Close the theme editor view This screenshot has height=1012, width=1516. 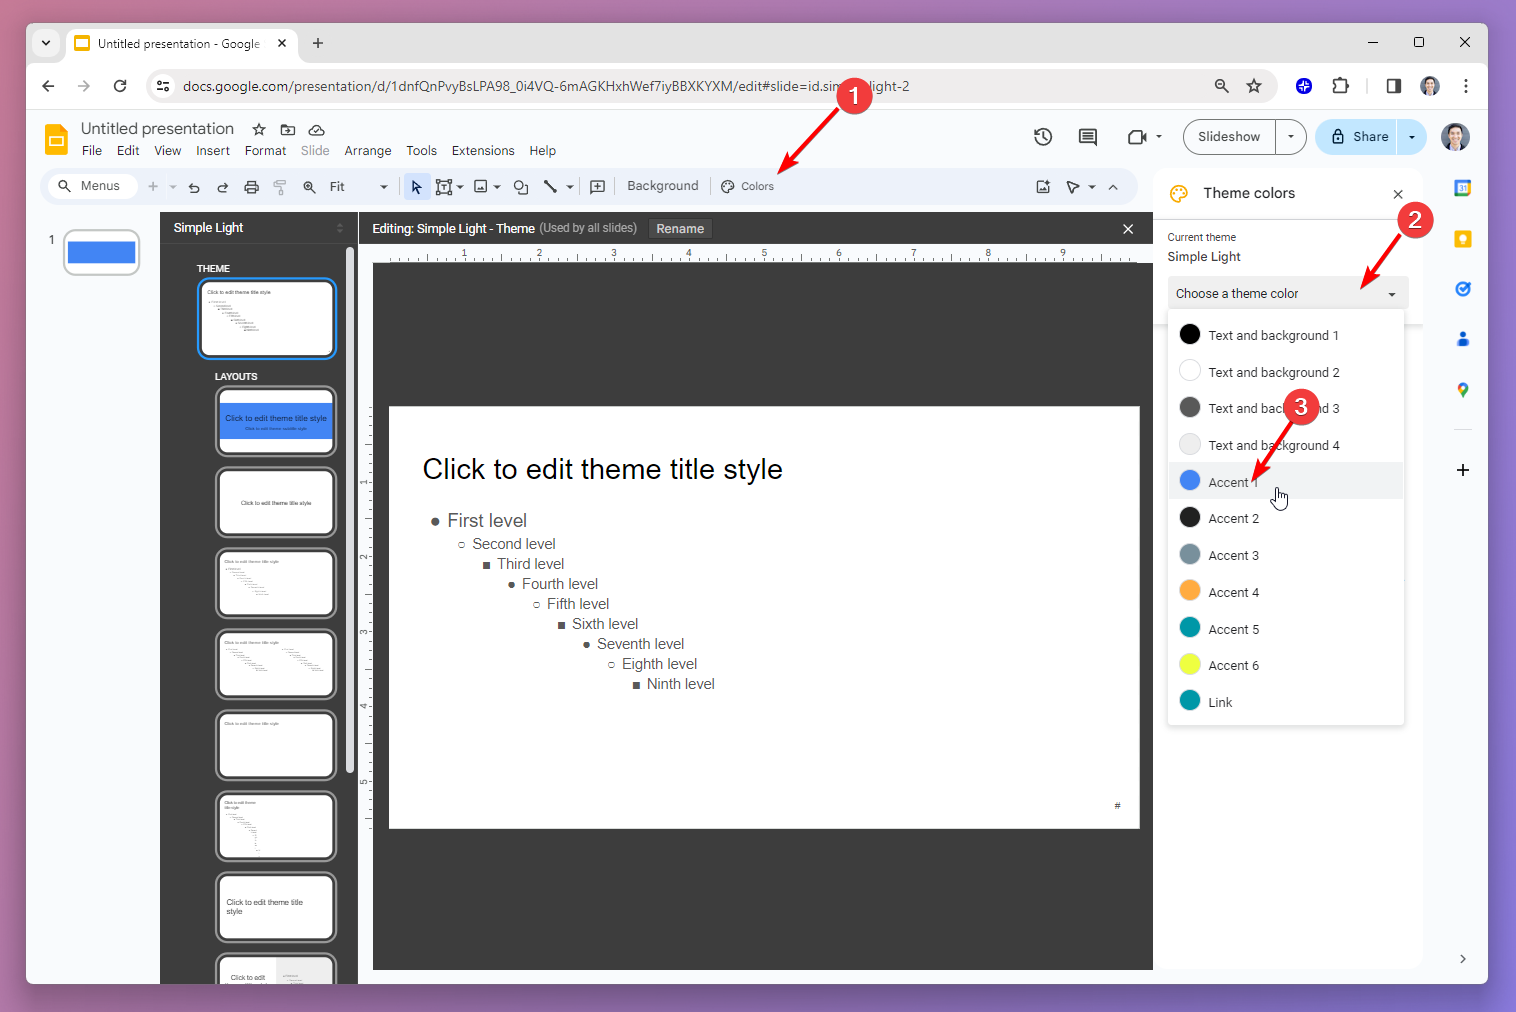point(1128,229)
